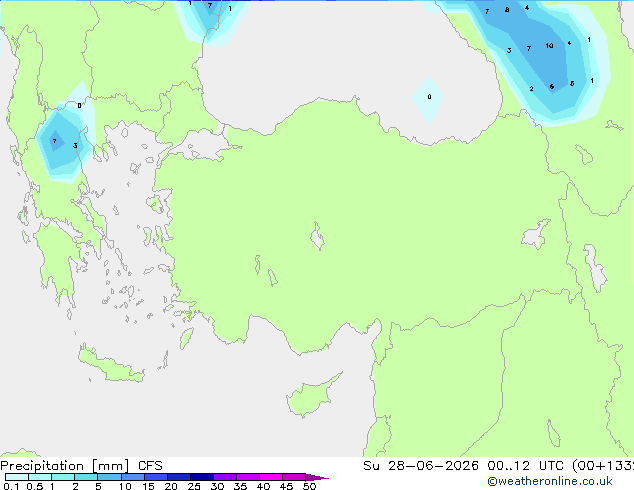The height and width of the screenshot is (490, 634).
Task: Click the '10' legend scale value
Action: pyautogui.click(x=125, y=486)
